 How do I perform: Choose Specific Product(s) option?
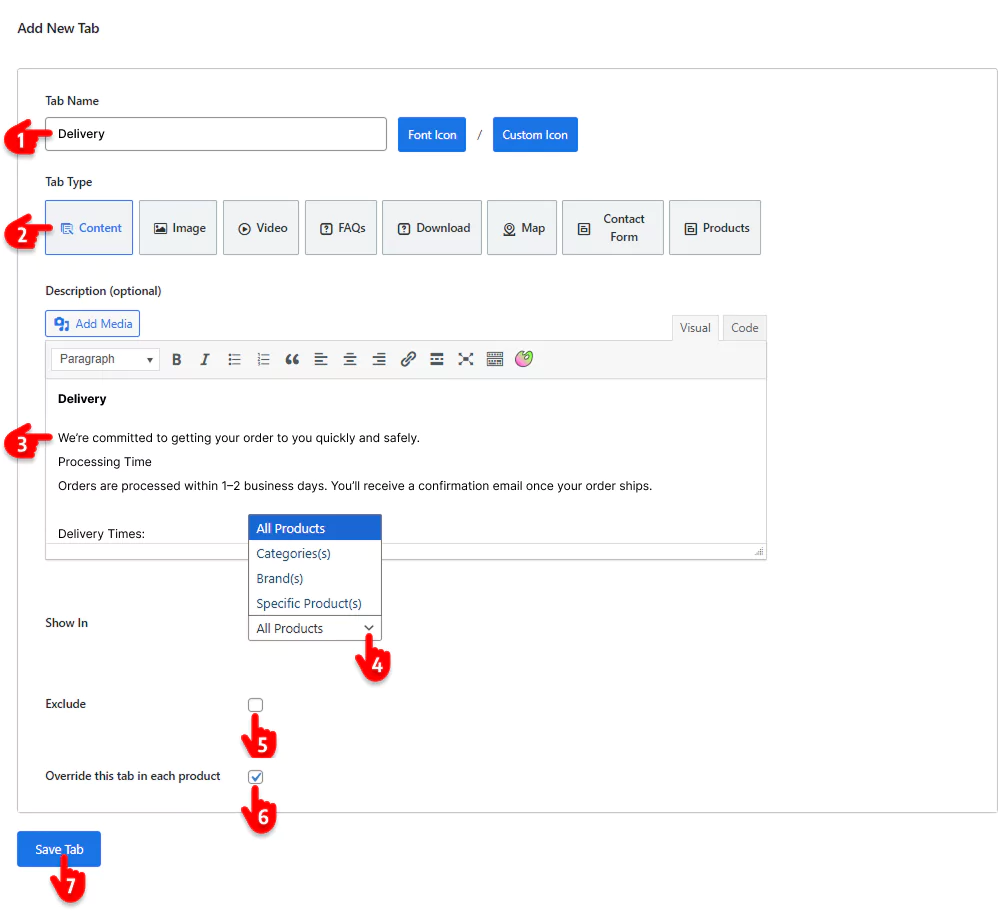(x=314, y=603)
